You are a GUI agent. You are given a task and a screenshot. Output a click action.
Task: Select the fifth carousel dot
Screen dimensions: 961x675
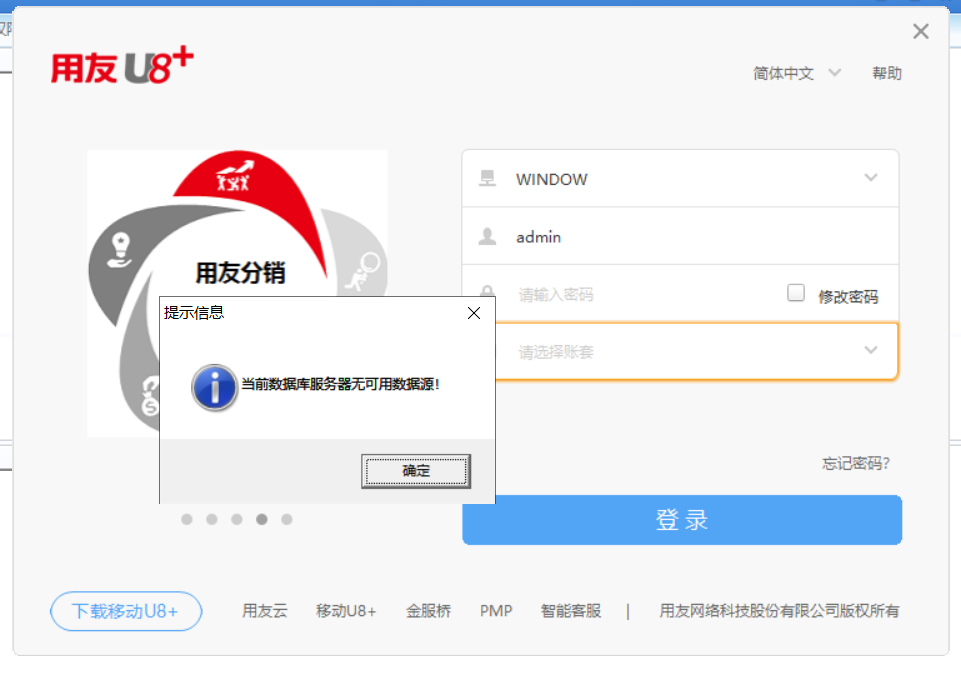tap(286, 519)
